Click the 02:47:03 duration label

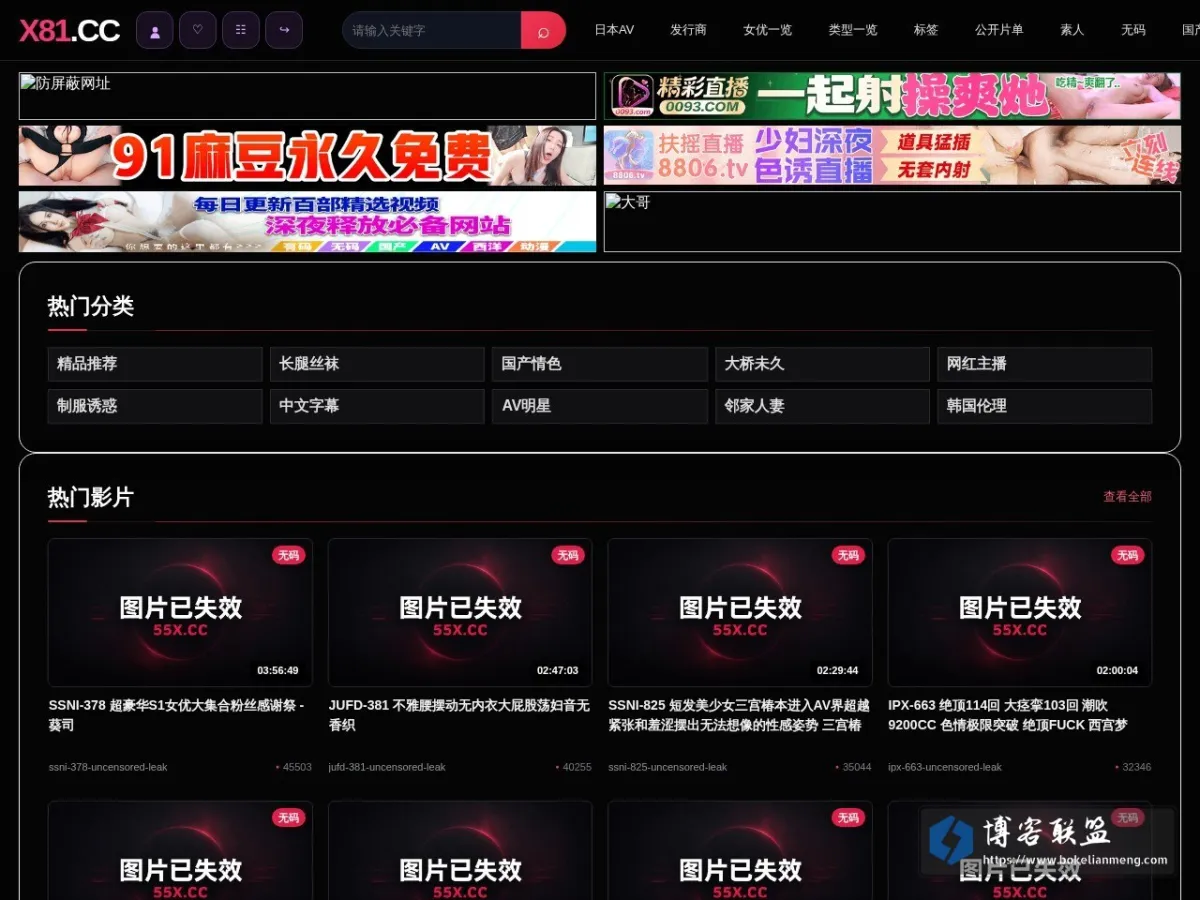(x=558, y=670)
